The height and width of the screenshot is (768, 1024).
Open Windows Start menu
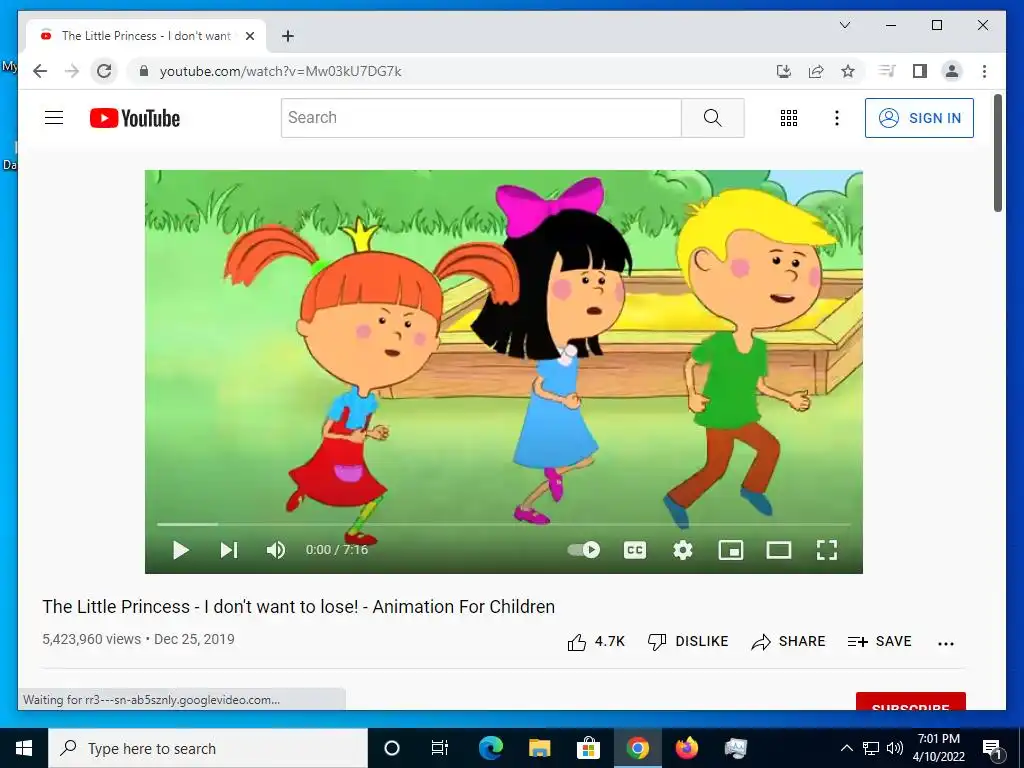(x=24, y=748)
